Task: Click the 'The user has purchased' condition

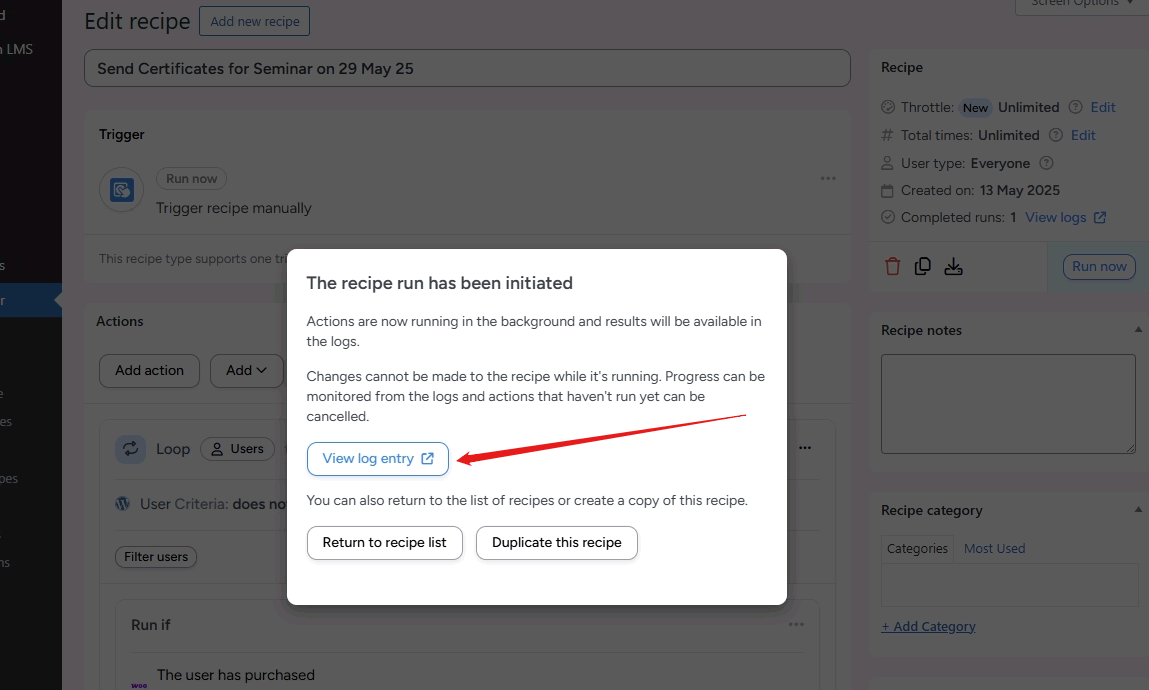Action: (235, 675)
